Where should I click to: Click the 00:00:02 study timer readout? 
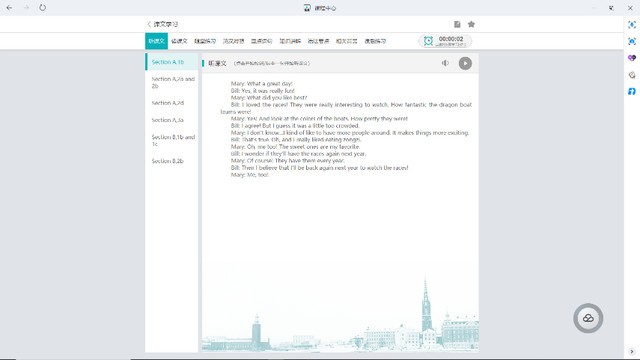(x=451, y=39)
